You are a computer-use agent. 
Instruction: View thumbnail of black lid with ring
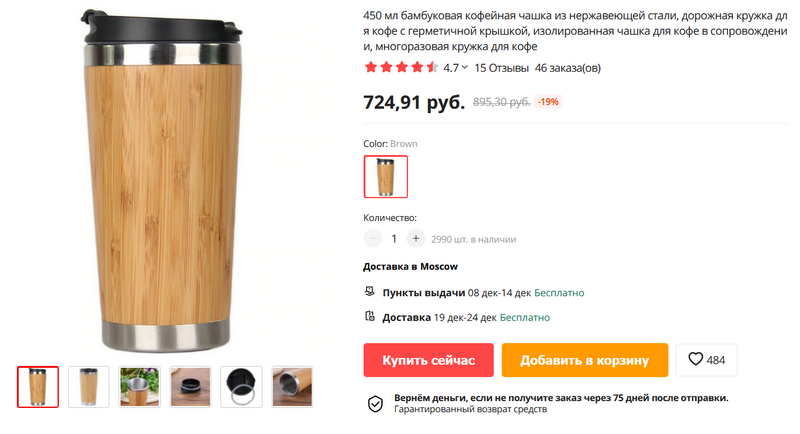(x=241, y=387)
